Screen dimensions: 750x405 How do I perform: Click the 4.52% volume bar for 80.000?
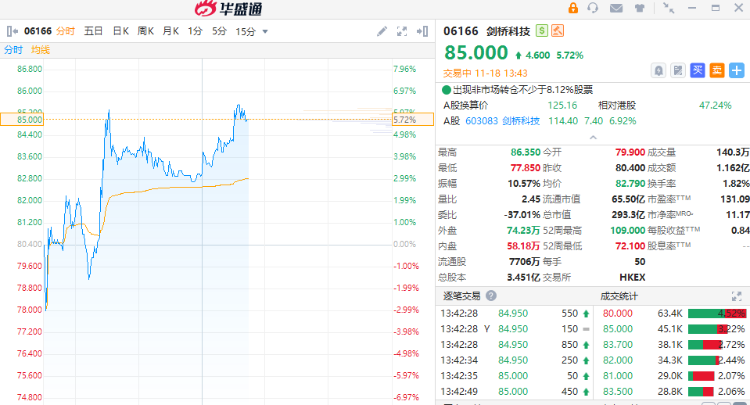717,314
